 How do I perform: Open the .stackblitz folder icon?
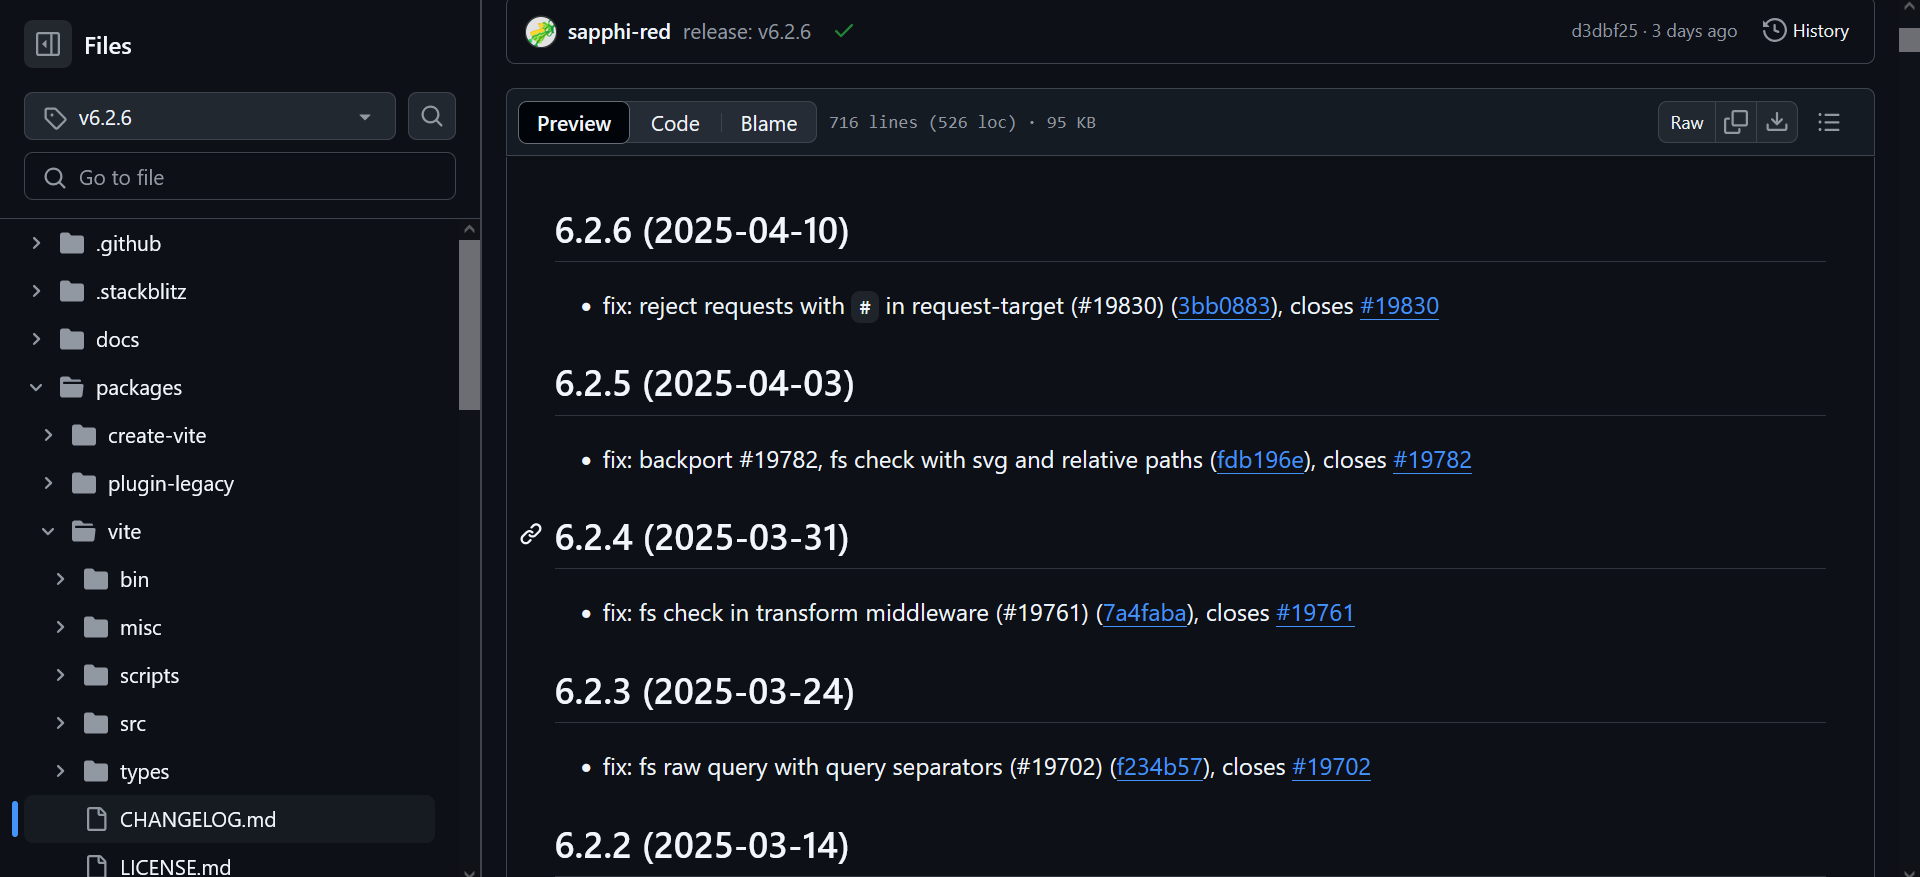pos(72,291)
